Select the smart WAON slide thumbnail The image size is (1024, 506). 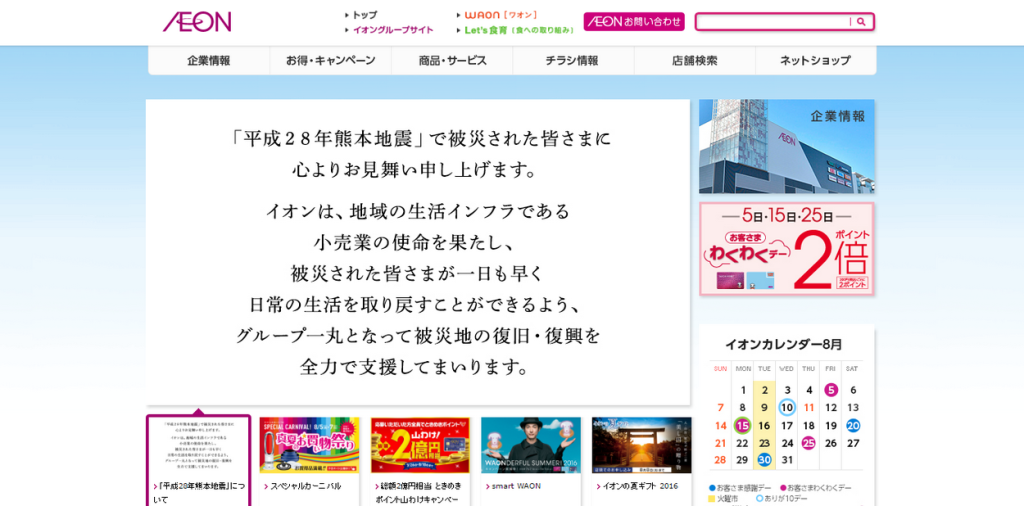530,445
